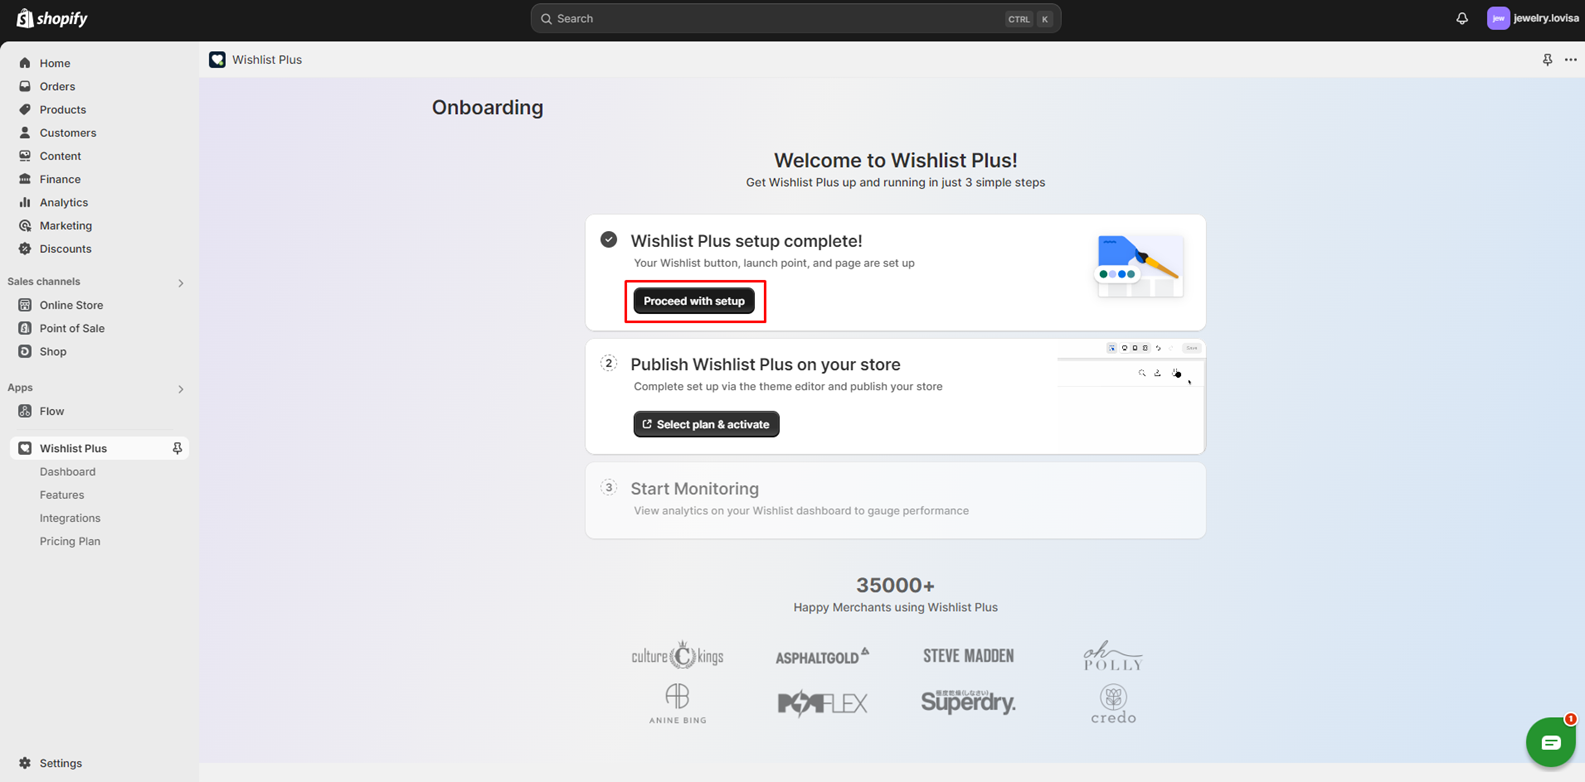Click the Point of Sale icon
The height and width of the screenshot is (782, 1585).
25,328
